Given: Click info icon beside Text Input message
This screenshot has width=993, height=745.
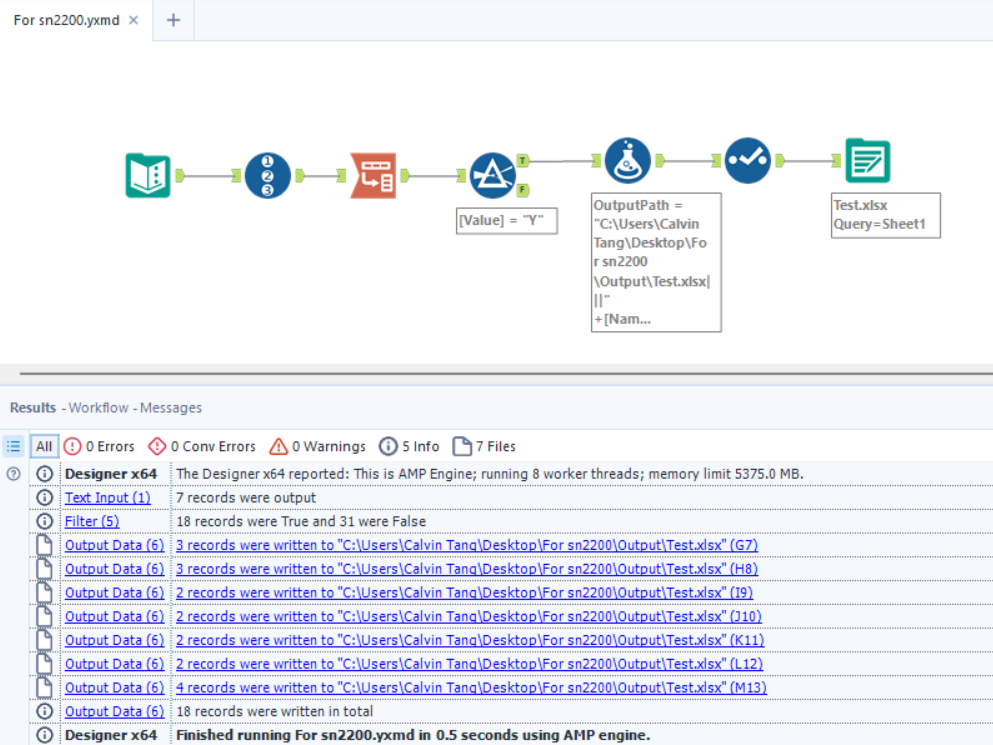Looking at the screenshot, I should click(44, 498).
